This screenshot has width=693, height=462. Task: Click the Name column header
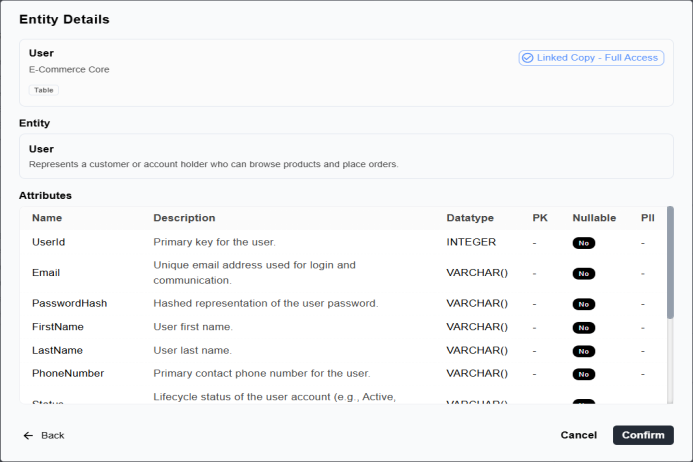point(47,218)
